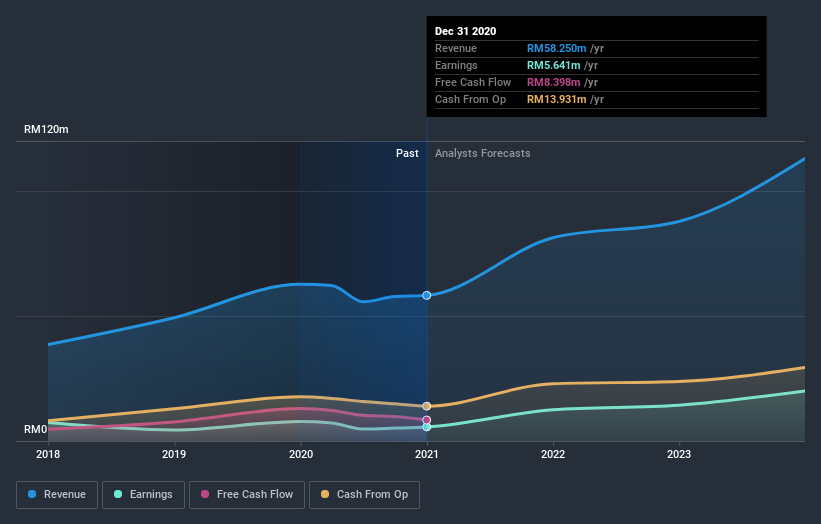This screenshot has height=524, width=821.
Task: Click the Past section label
Action: 407,153
